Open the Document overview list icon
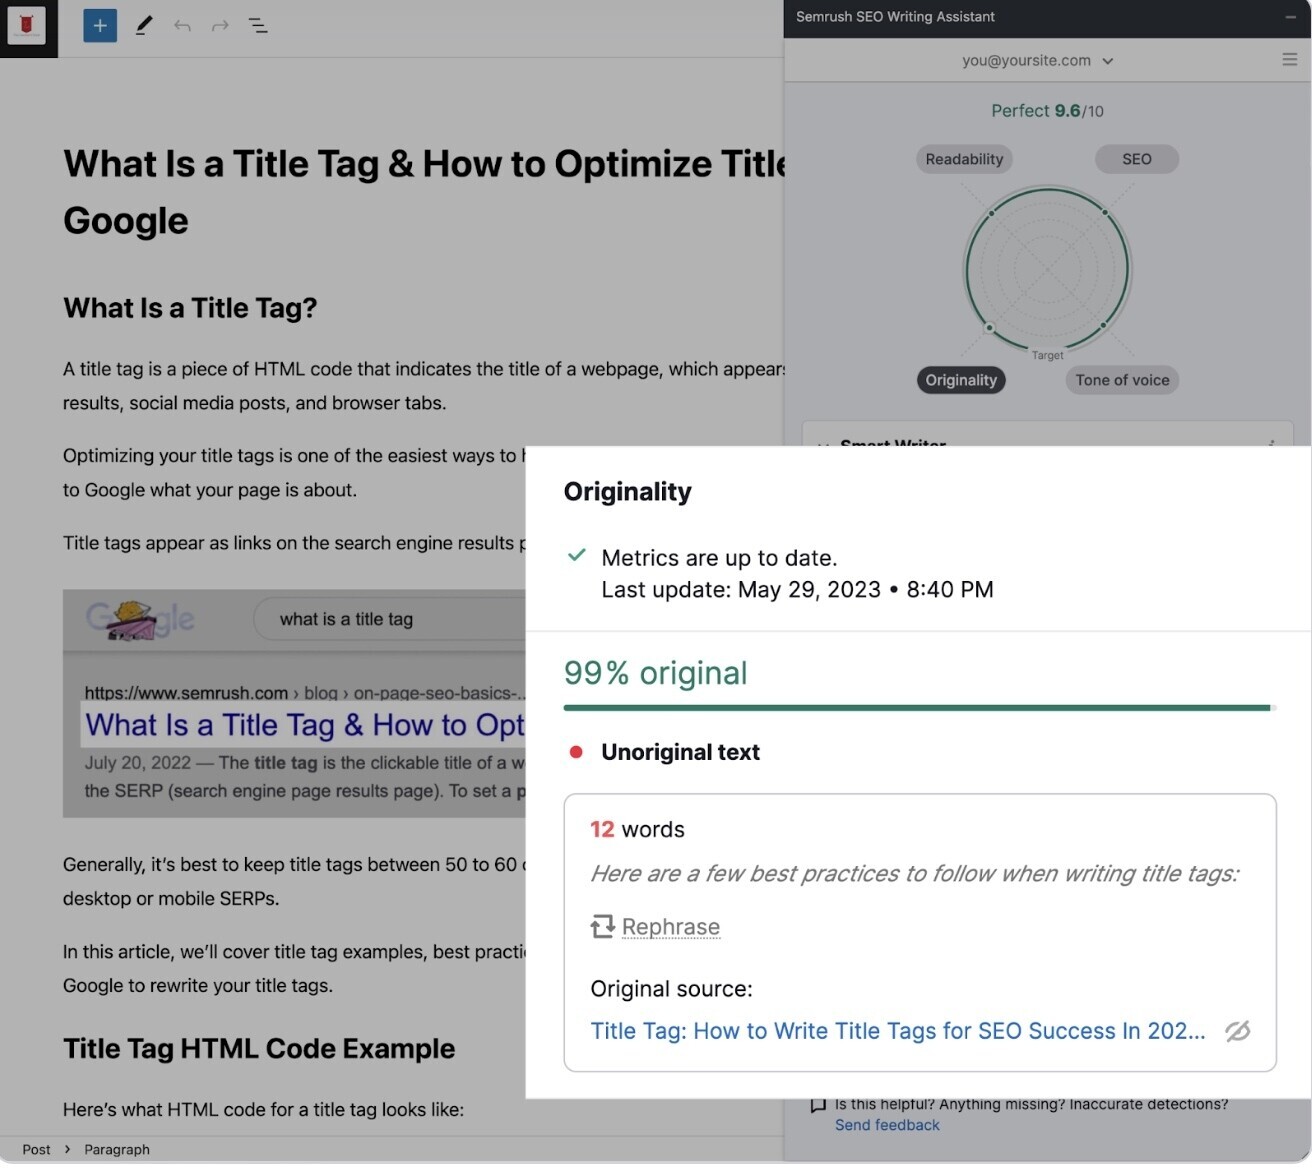 pyautogui.click(x=258, y=25)
